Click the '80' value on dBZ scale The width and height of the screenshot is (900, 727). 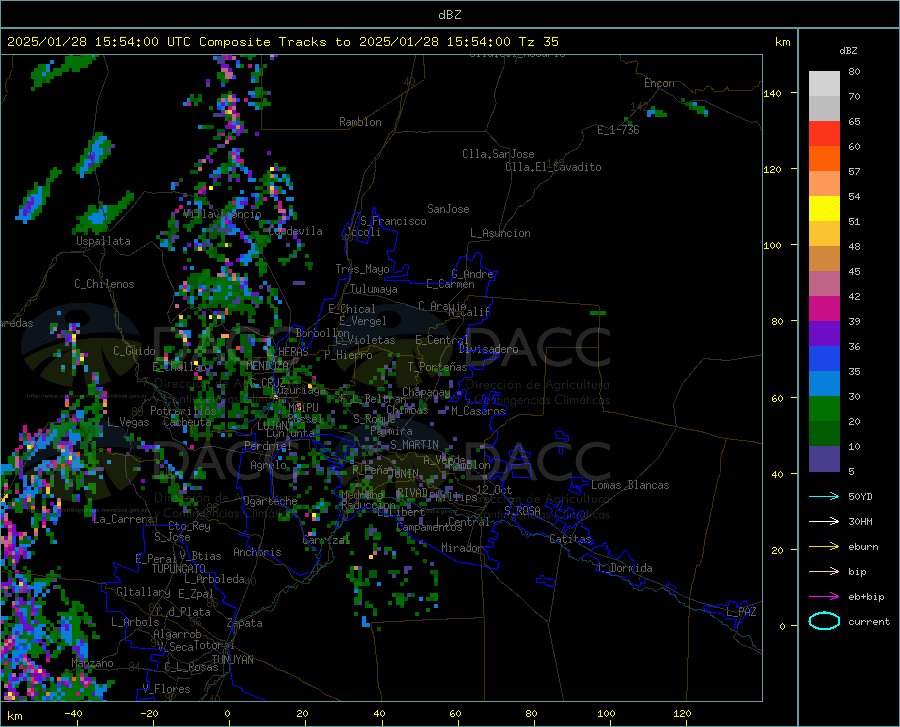tap(854, 72)
